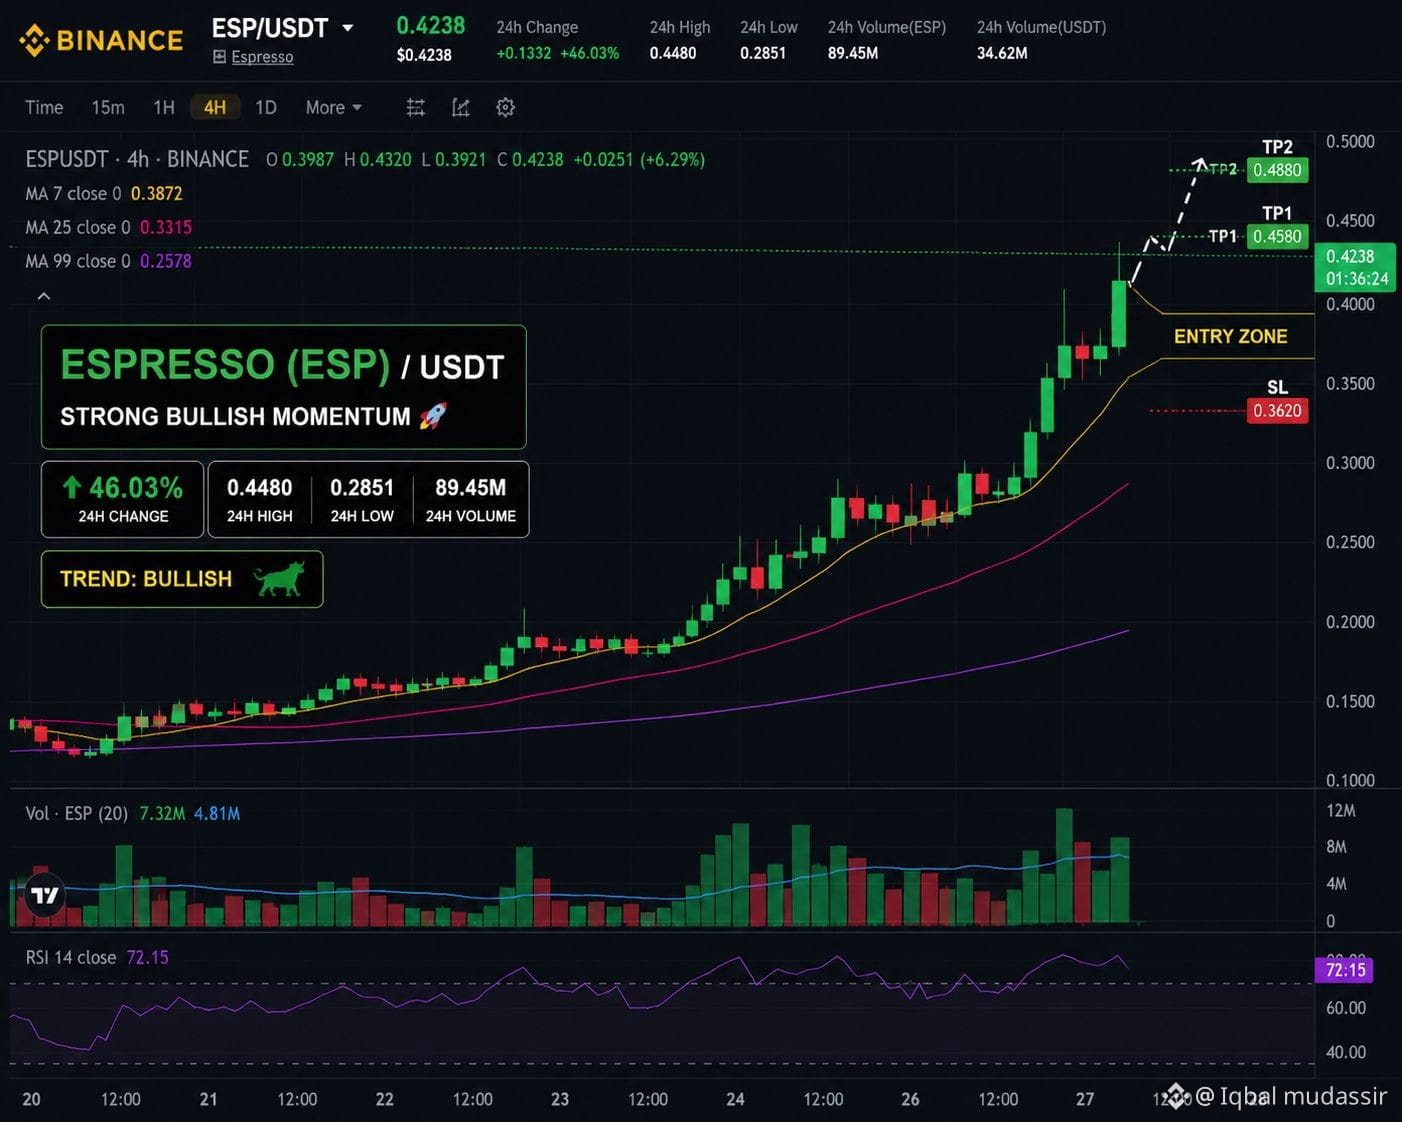Click the candle low value L 0.3921
The height and width of the screenshot is (1122, 1402).
click(453, 159)
